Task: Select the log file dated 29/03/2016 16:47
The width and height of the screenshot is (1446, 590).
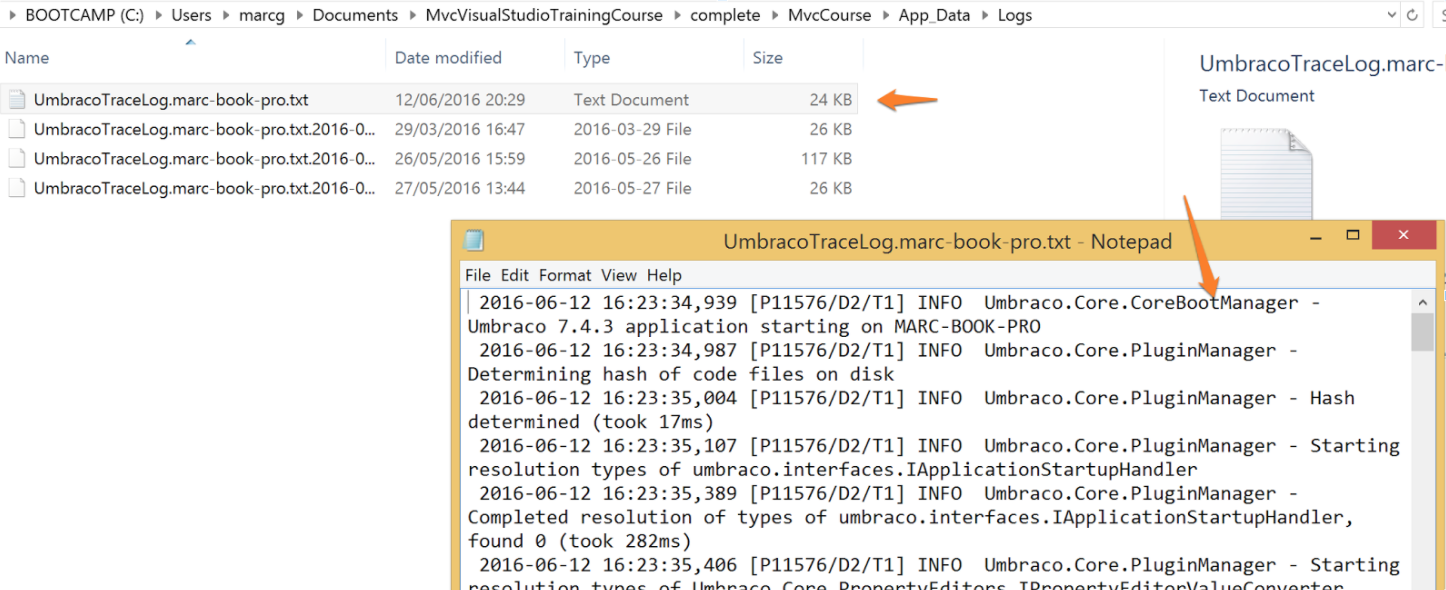Action: [x=205, y=129]
